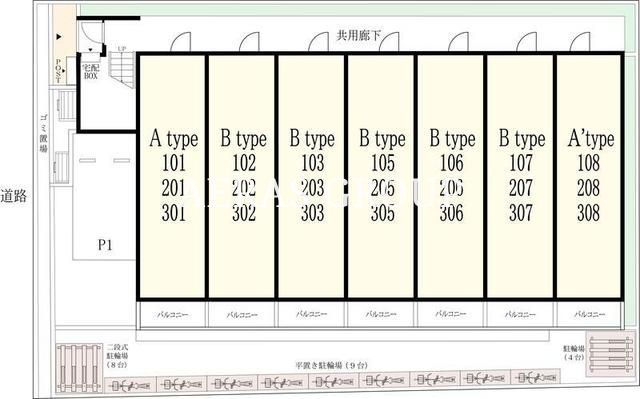This screenshot has width=640, height=399.
Task: Click the door swing symbol for unit 101
Action: [x=181, y=42]
